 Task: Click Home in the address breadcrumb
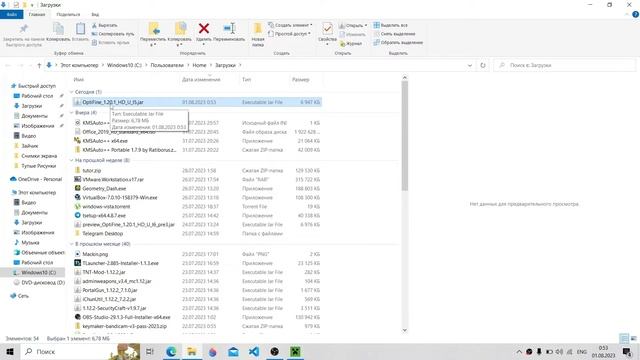click(199, 65)
